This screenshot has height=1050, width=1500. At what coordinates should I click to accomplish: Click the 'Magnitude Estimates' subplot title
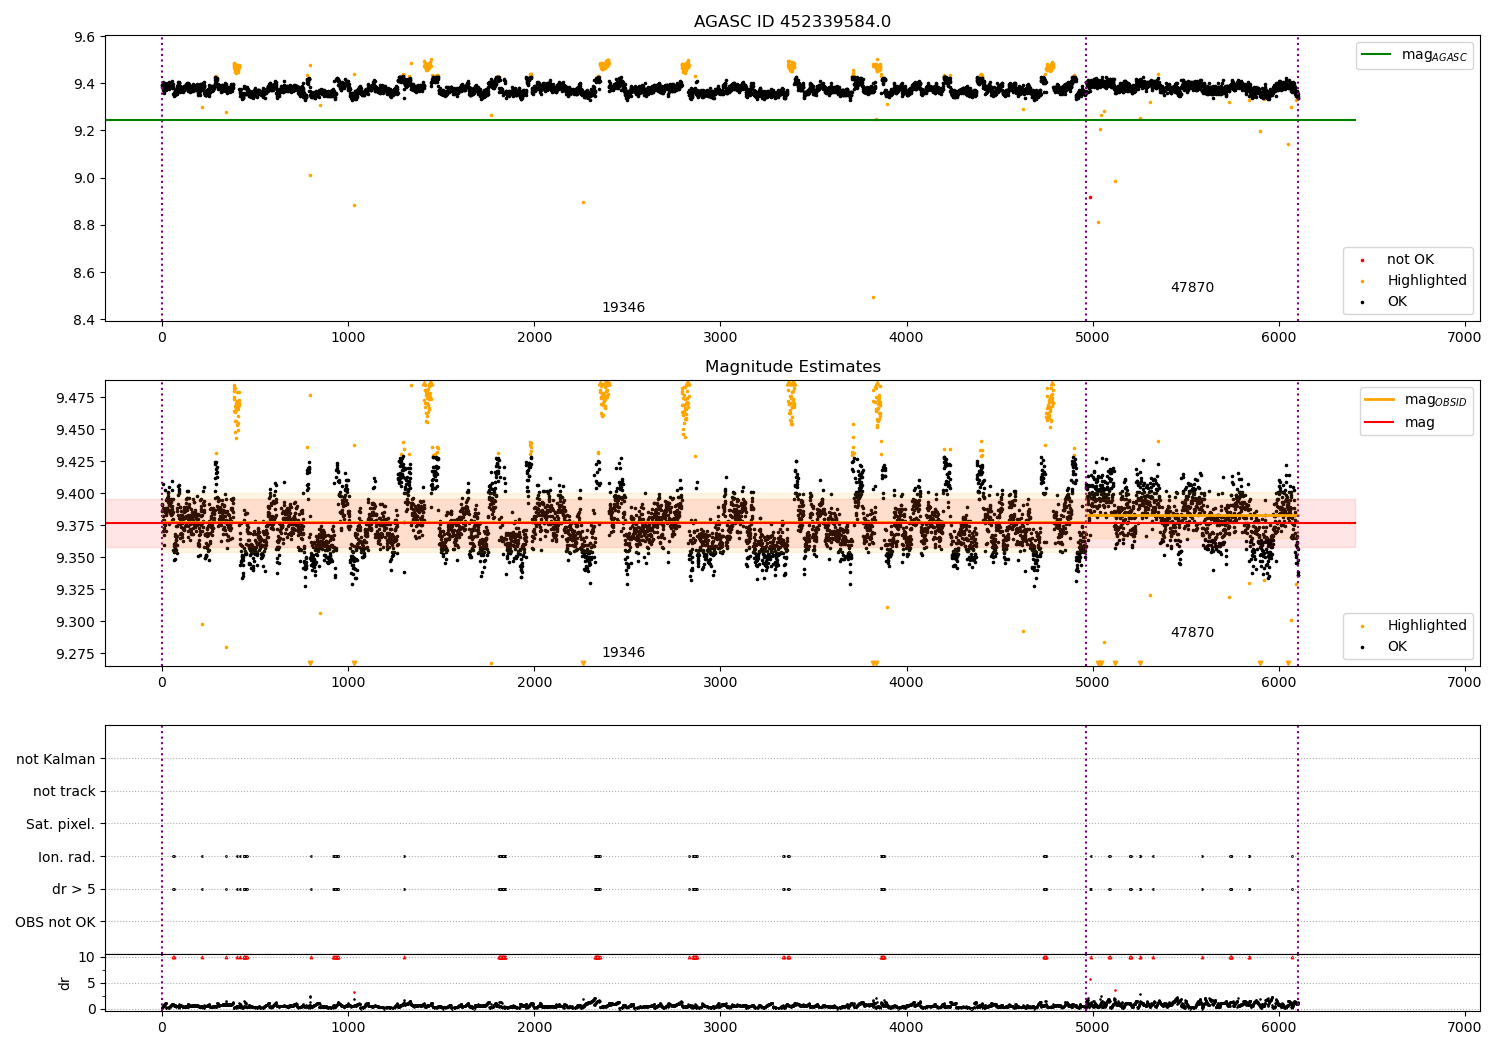[x=792, y=367]
